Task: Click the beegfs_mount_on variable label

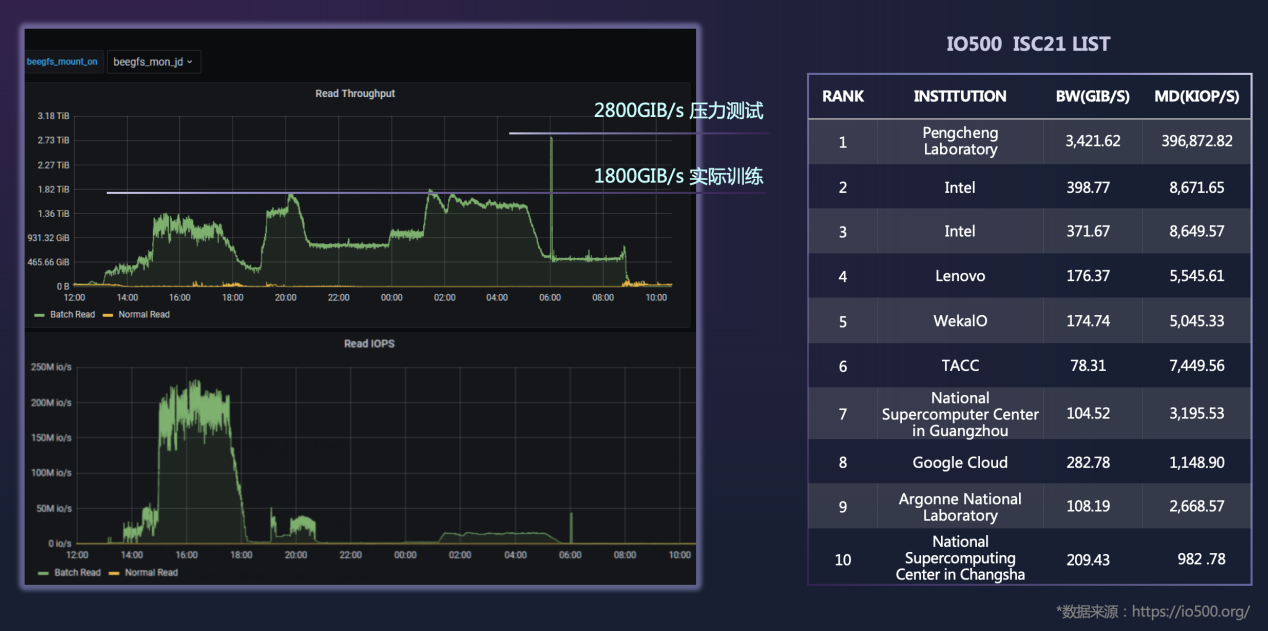Action: coord(63,62)
